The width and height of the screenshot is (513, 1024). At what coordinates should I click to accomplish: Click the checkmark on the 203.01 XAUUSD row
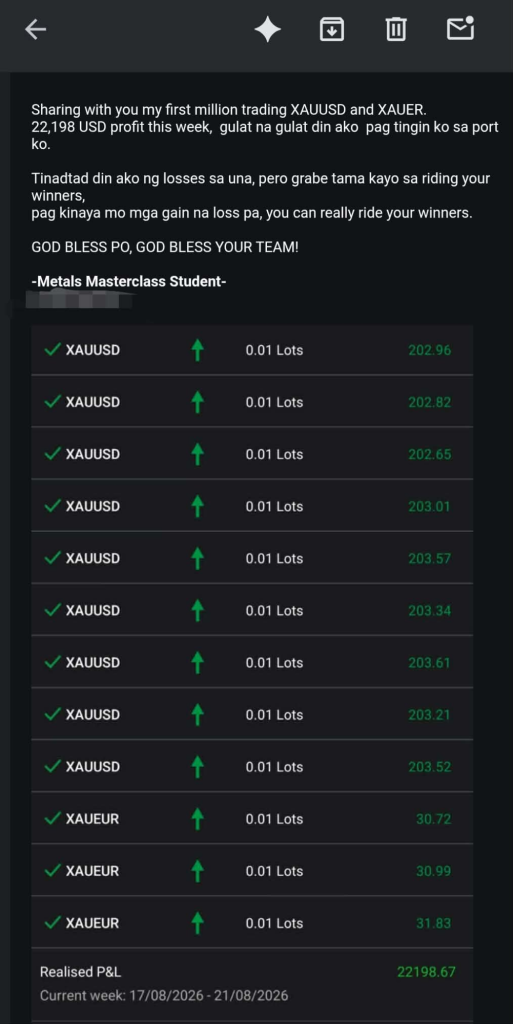coord(52,506)
